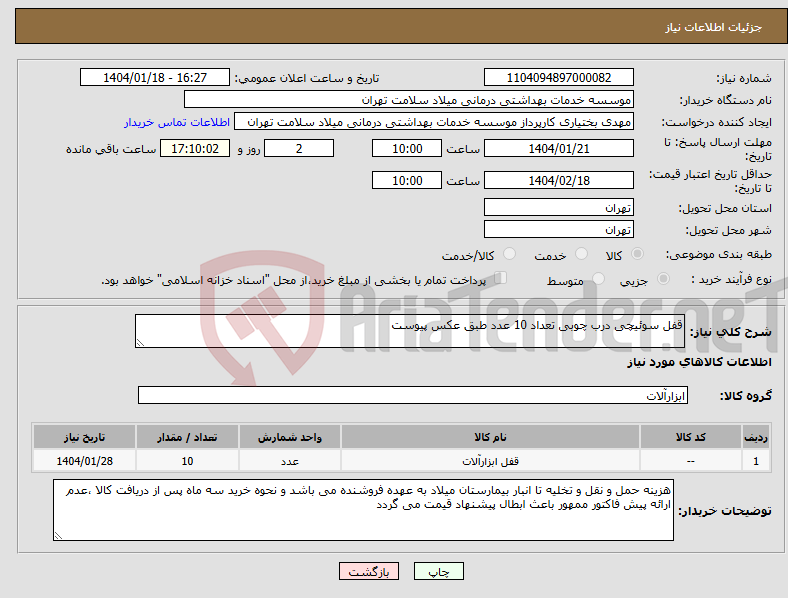This screenshot has width=788, height=598.
Task: Click the description textarea resize handle
Action: coord(140,343)
